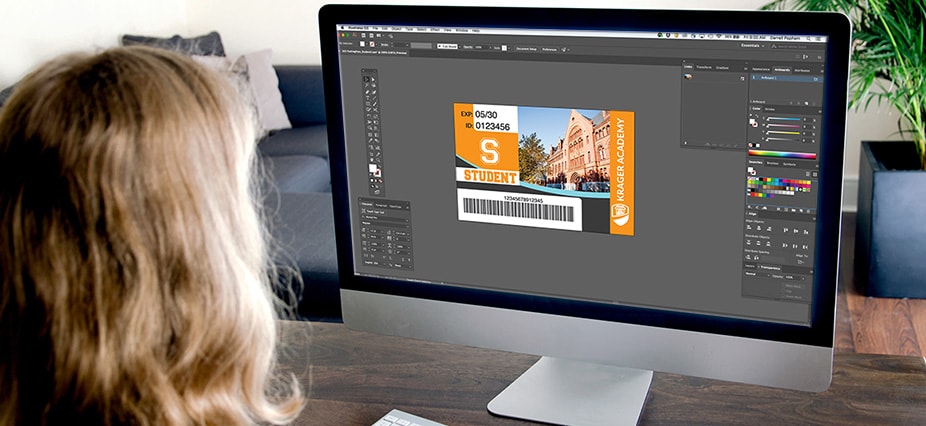Select the Artboard 1 row in Artboards panel

click(787, 78)
